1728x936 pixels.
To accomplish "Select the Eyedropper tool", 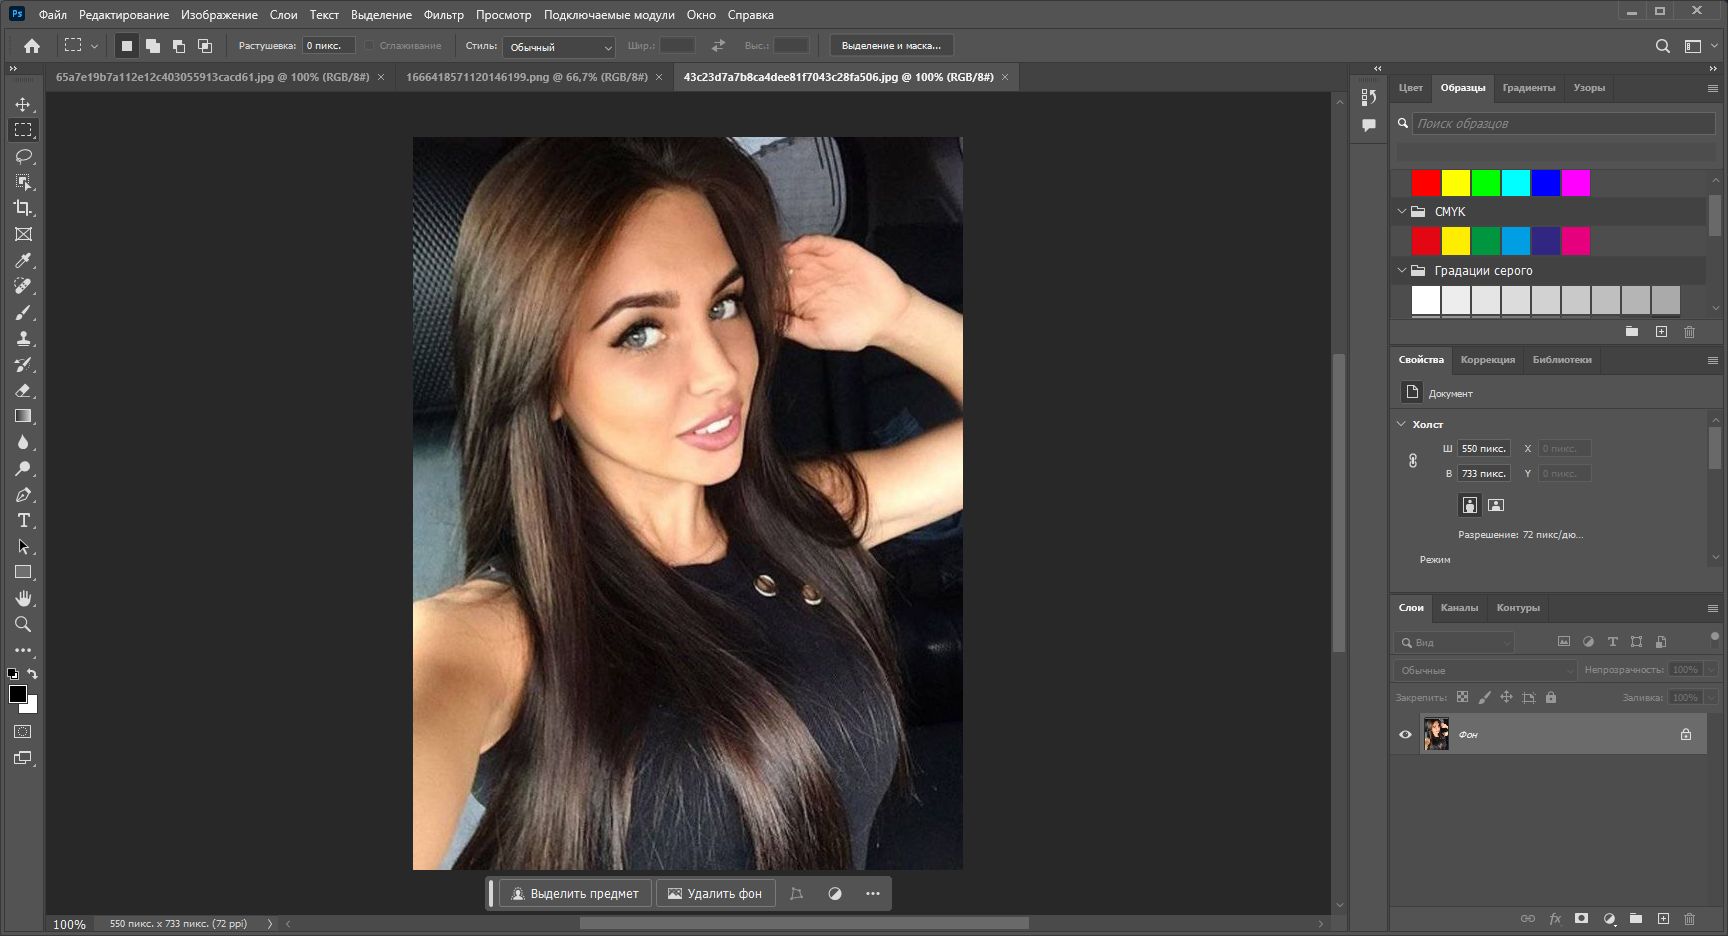I will 23,260.
